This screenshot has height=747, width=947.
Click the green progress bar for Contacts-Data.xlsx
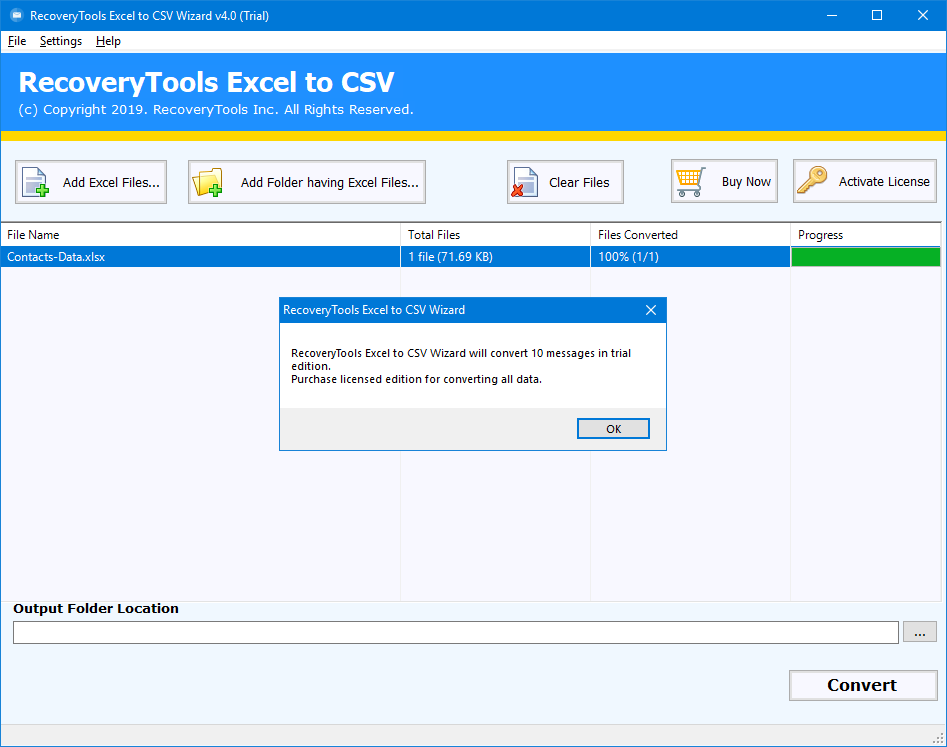pyautogui.click(x=865, y=257)
